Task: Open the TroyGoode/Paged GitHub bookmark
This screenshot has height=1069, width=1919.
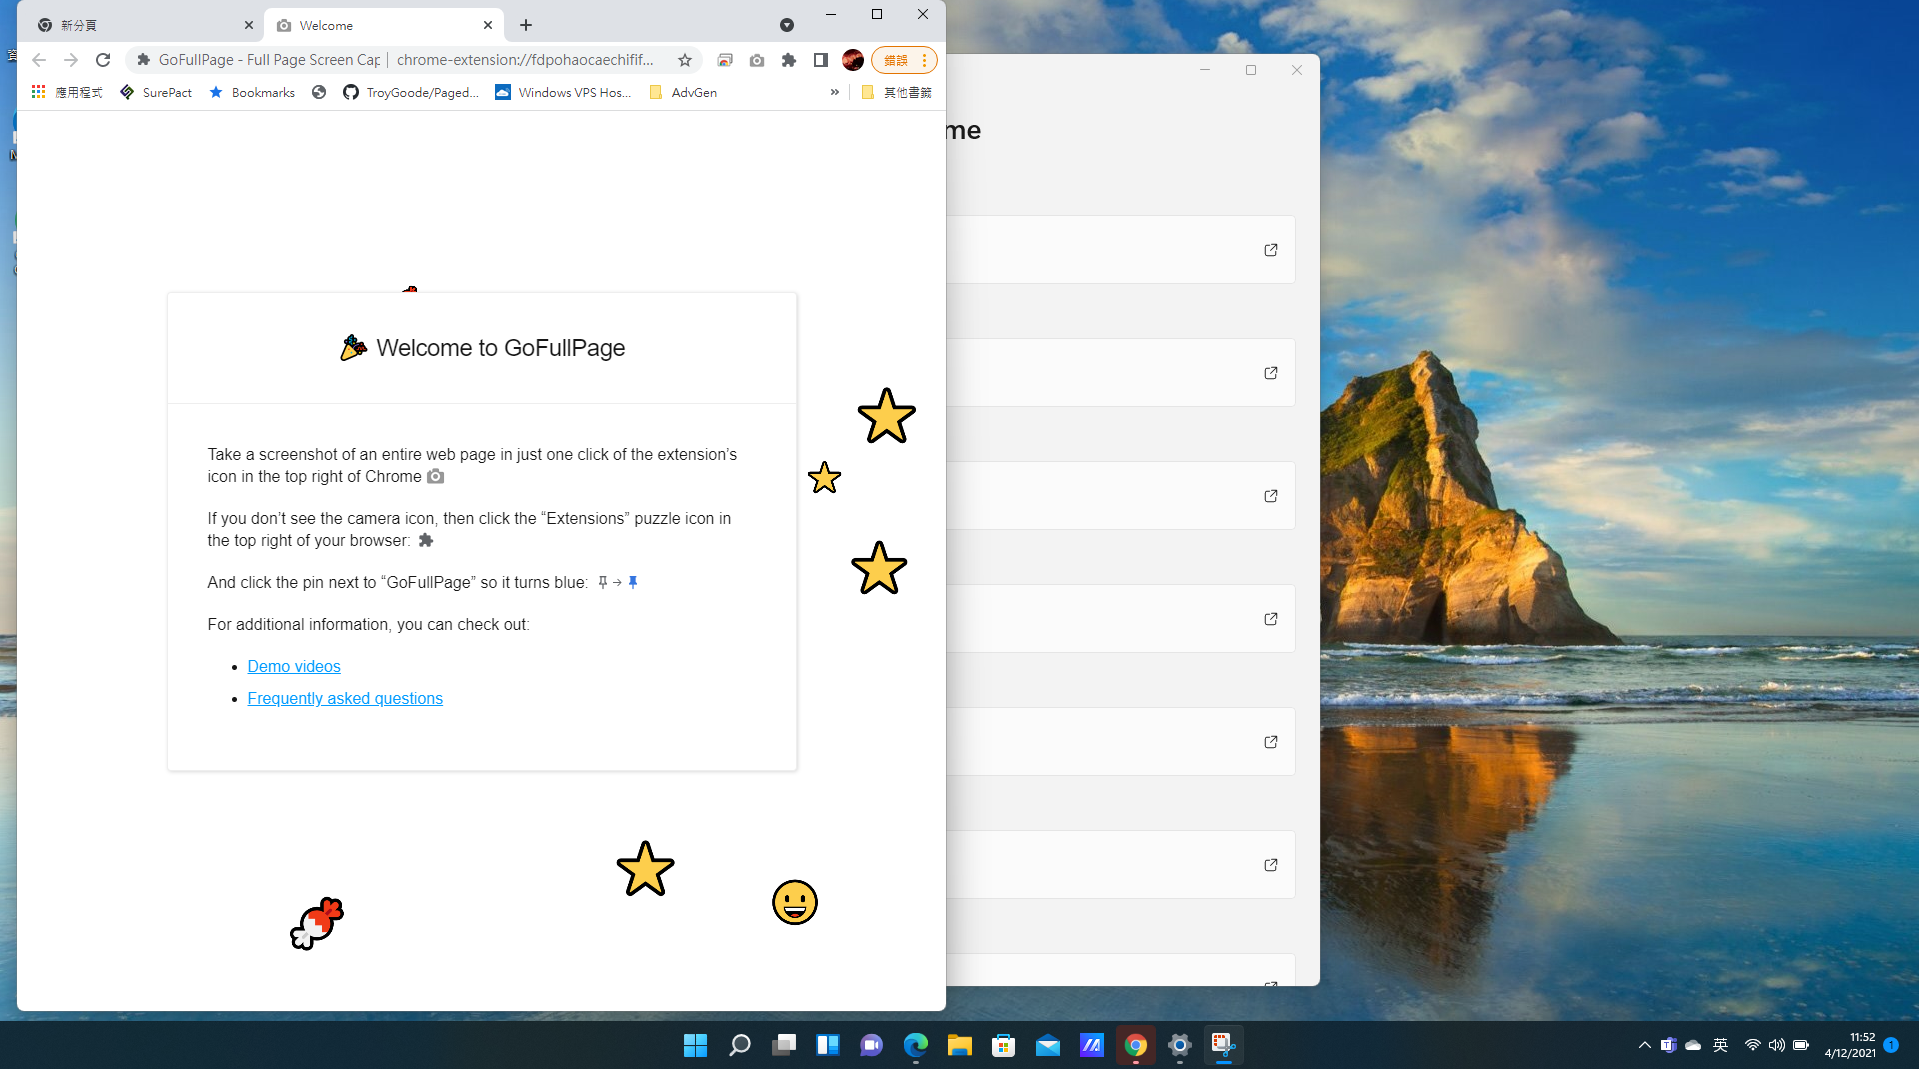Action: point(411,92)
